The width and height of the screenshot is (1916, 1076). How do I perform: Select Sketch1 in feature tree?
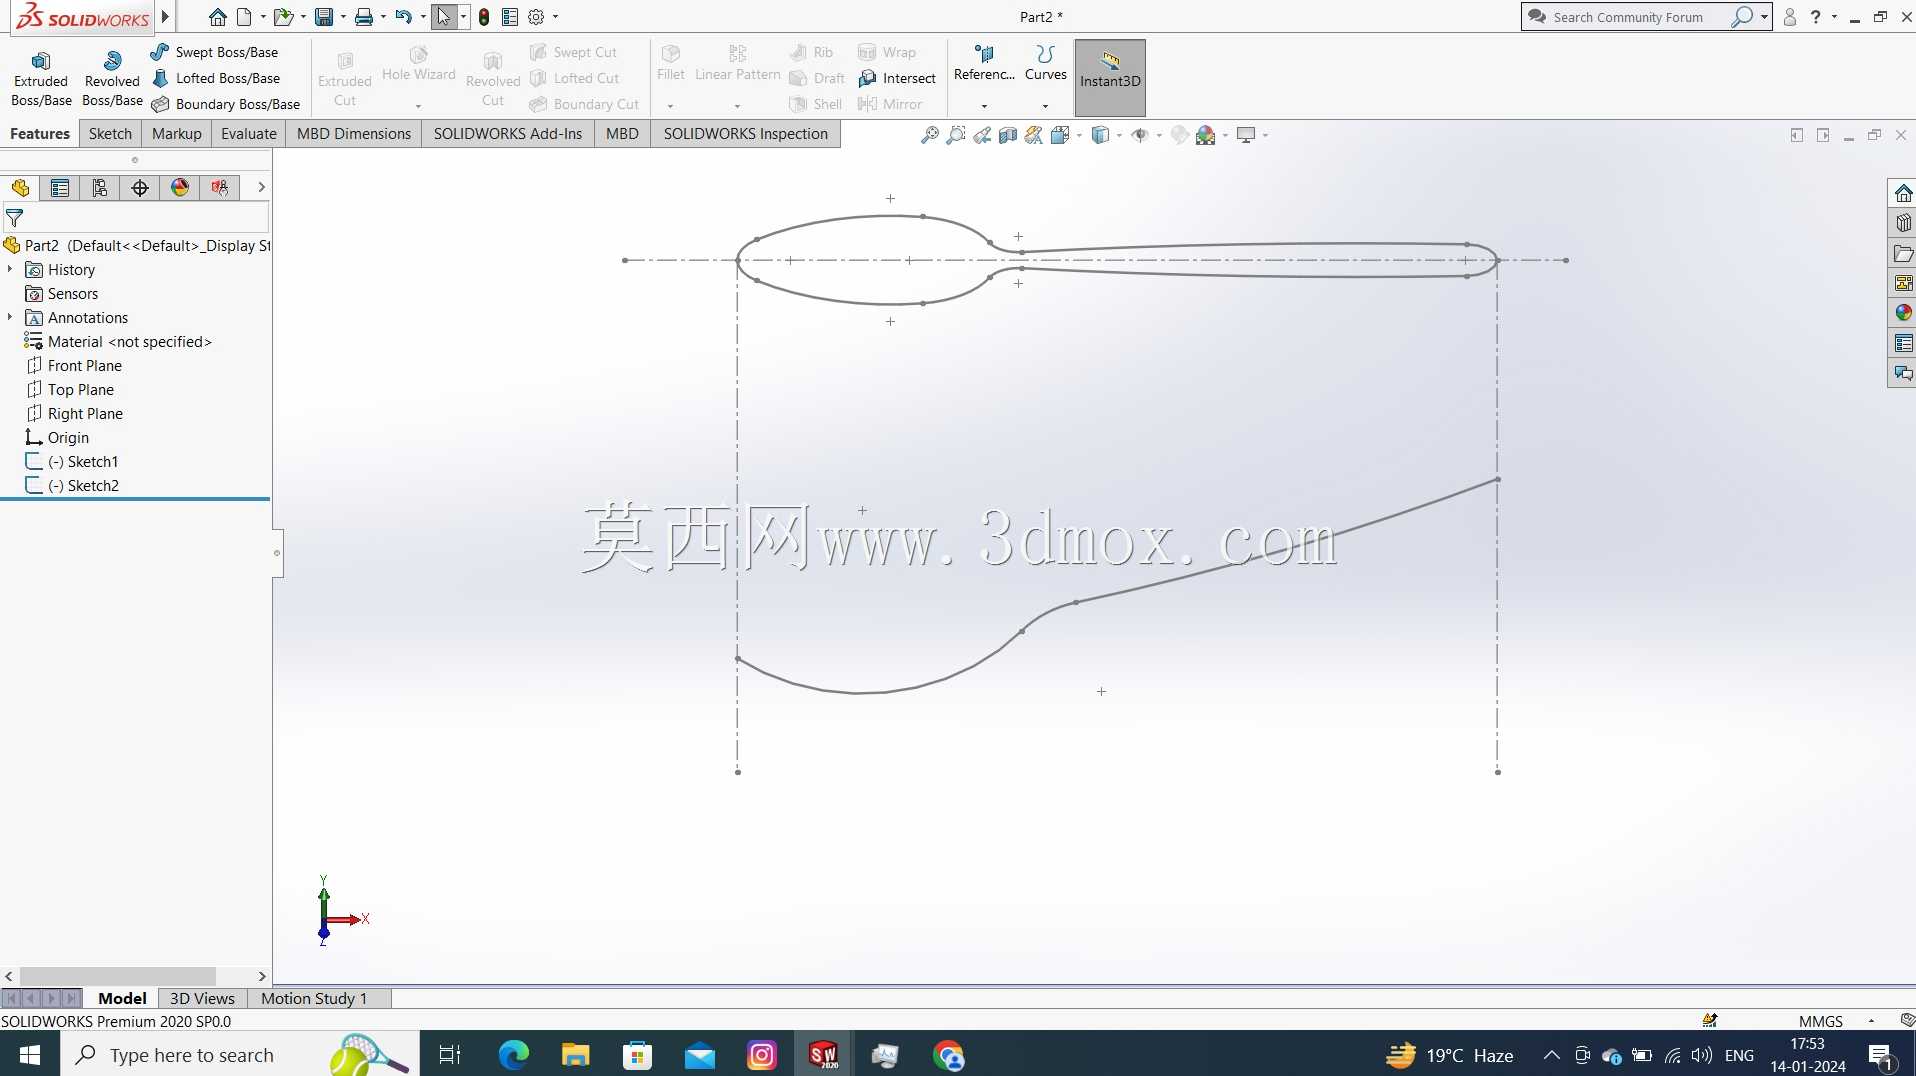71,462
